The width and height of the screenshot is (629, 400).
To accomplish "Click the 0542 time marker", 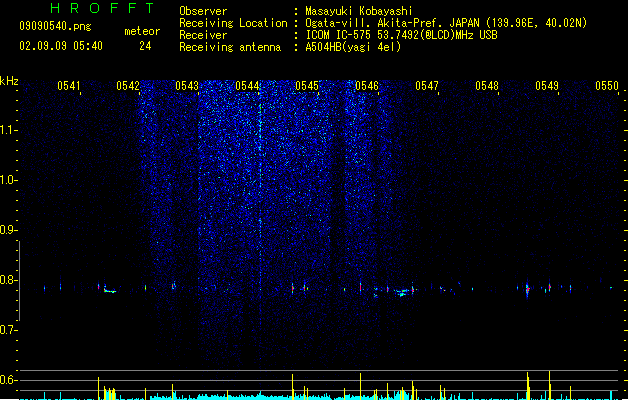I will pos(128,85).
